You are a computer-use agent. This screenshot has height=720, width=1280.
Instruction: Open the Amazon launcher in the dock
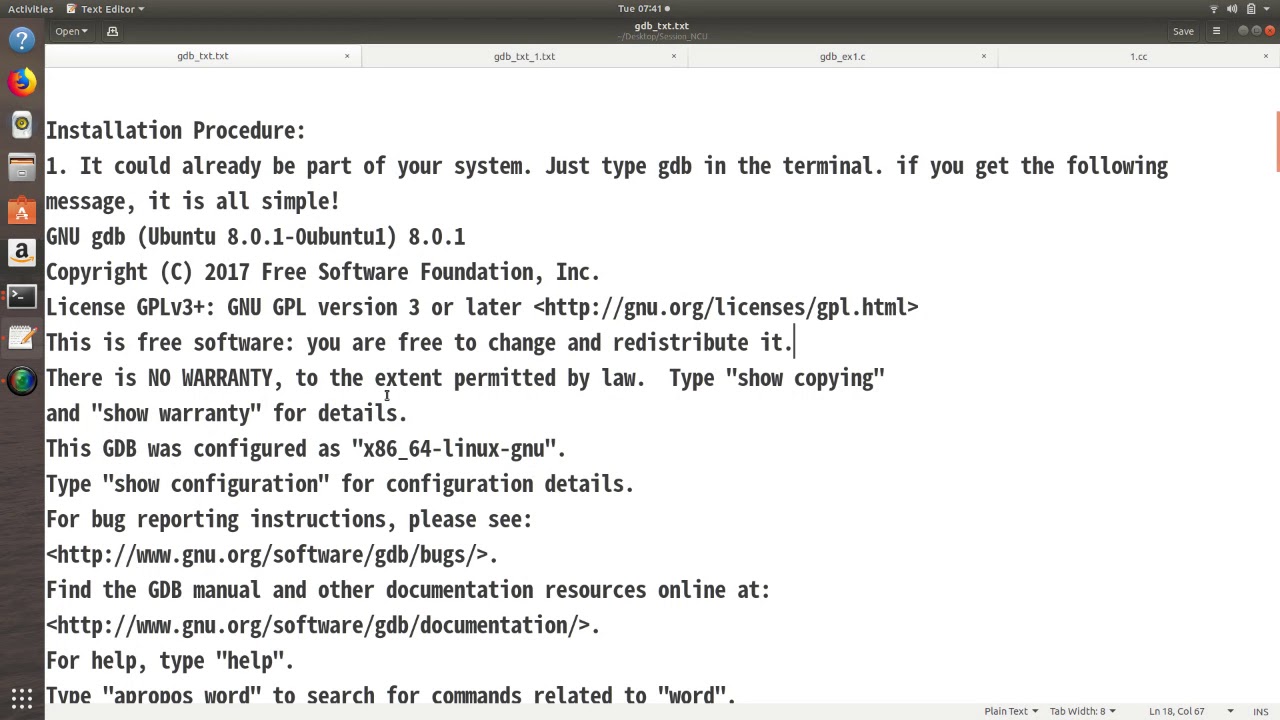coord(22,253)
